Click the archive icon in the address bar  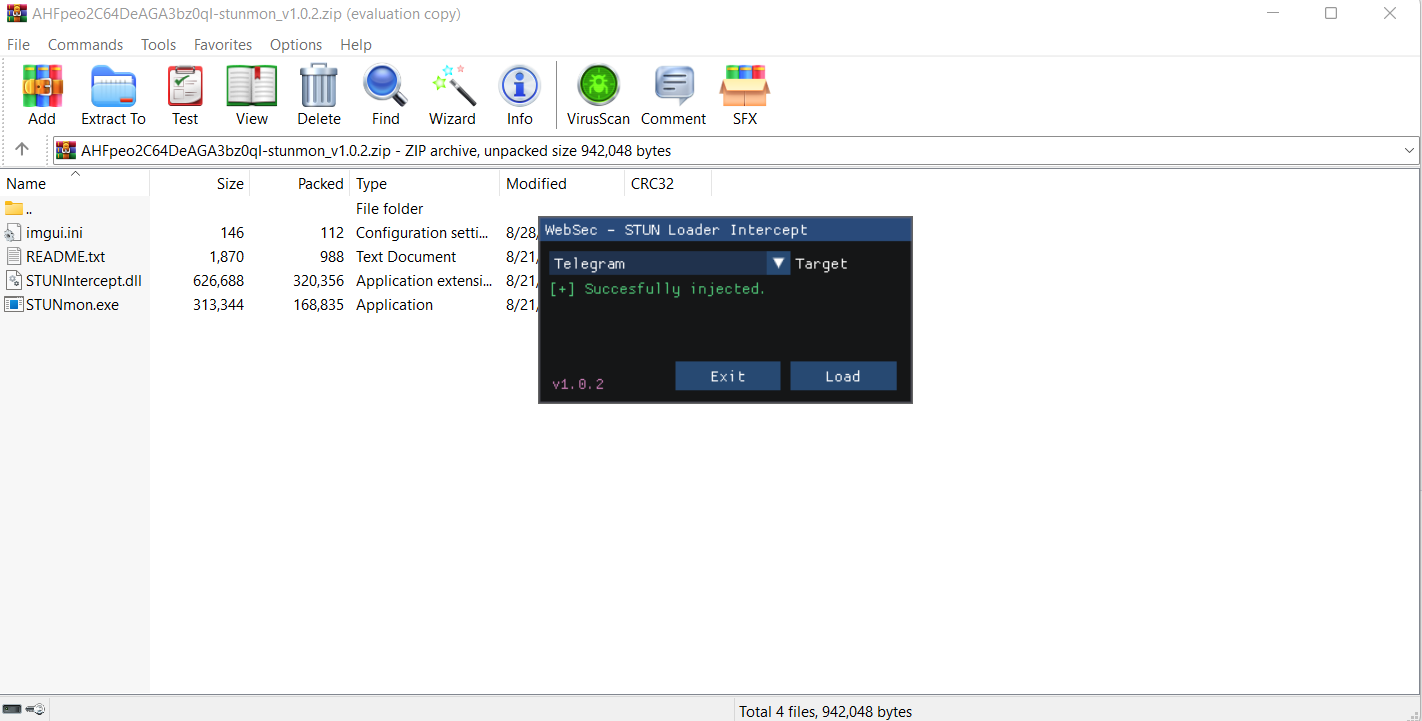(67, 151)
